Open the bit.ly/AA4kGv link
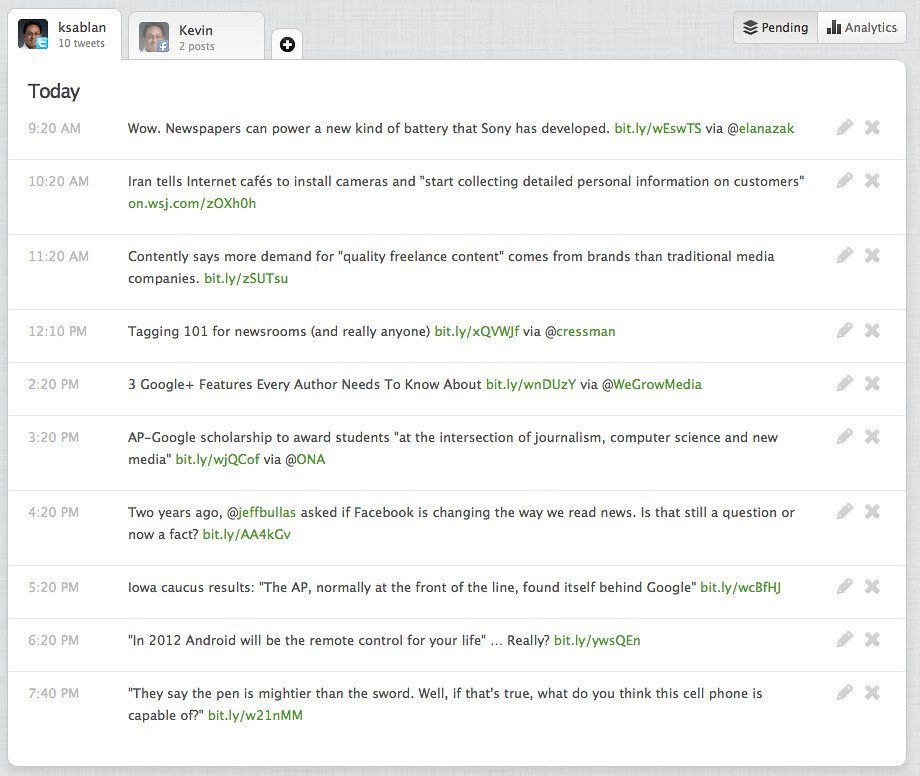920x776 pixels. pos(246,534)
